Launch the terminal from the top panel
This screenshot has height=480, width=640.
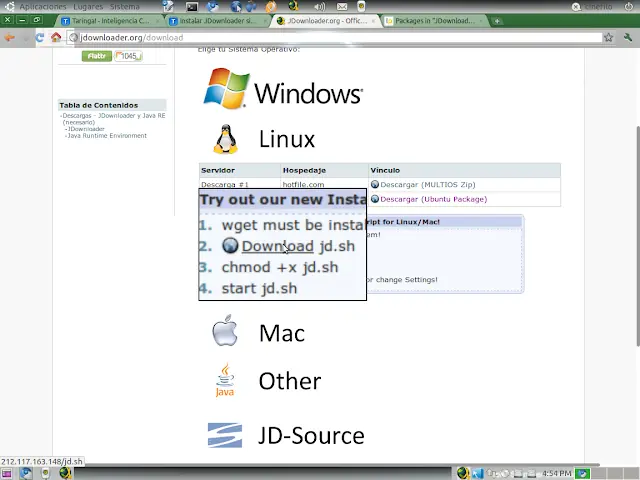click(192, 7)
